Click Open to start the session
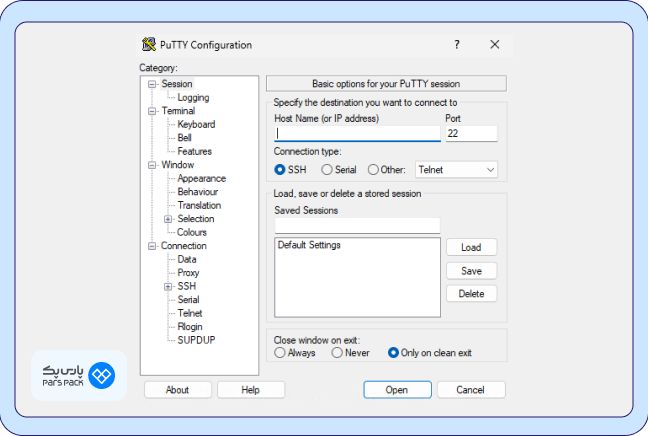Viewport: 648px width, 436px height. click(x=397, y=390)
